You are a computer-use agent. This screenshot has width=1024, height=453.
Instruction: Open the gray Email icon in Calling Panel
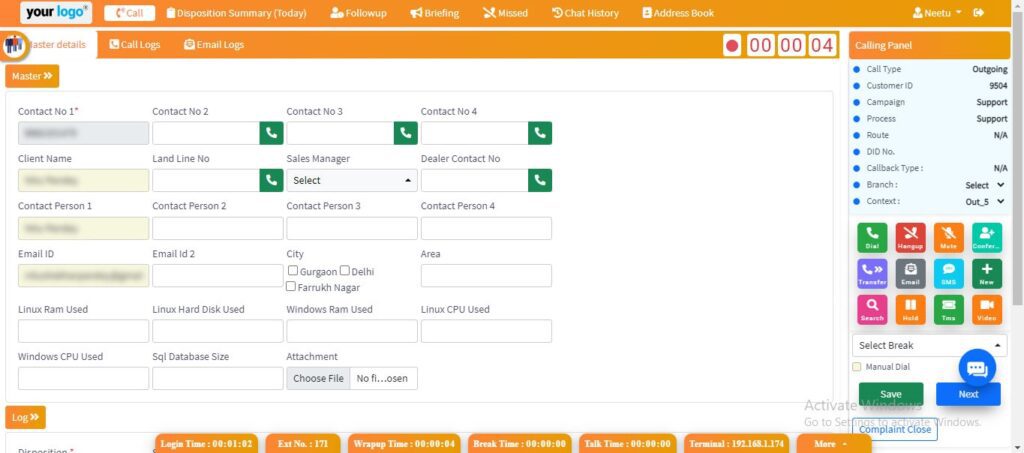(x=910, y=273)
